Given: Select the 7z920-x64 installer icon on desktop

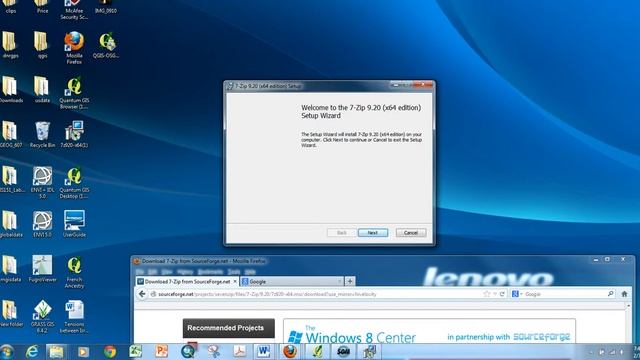Looking at the screenshot, I should [74, 134].
